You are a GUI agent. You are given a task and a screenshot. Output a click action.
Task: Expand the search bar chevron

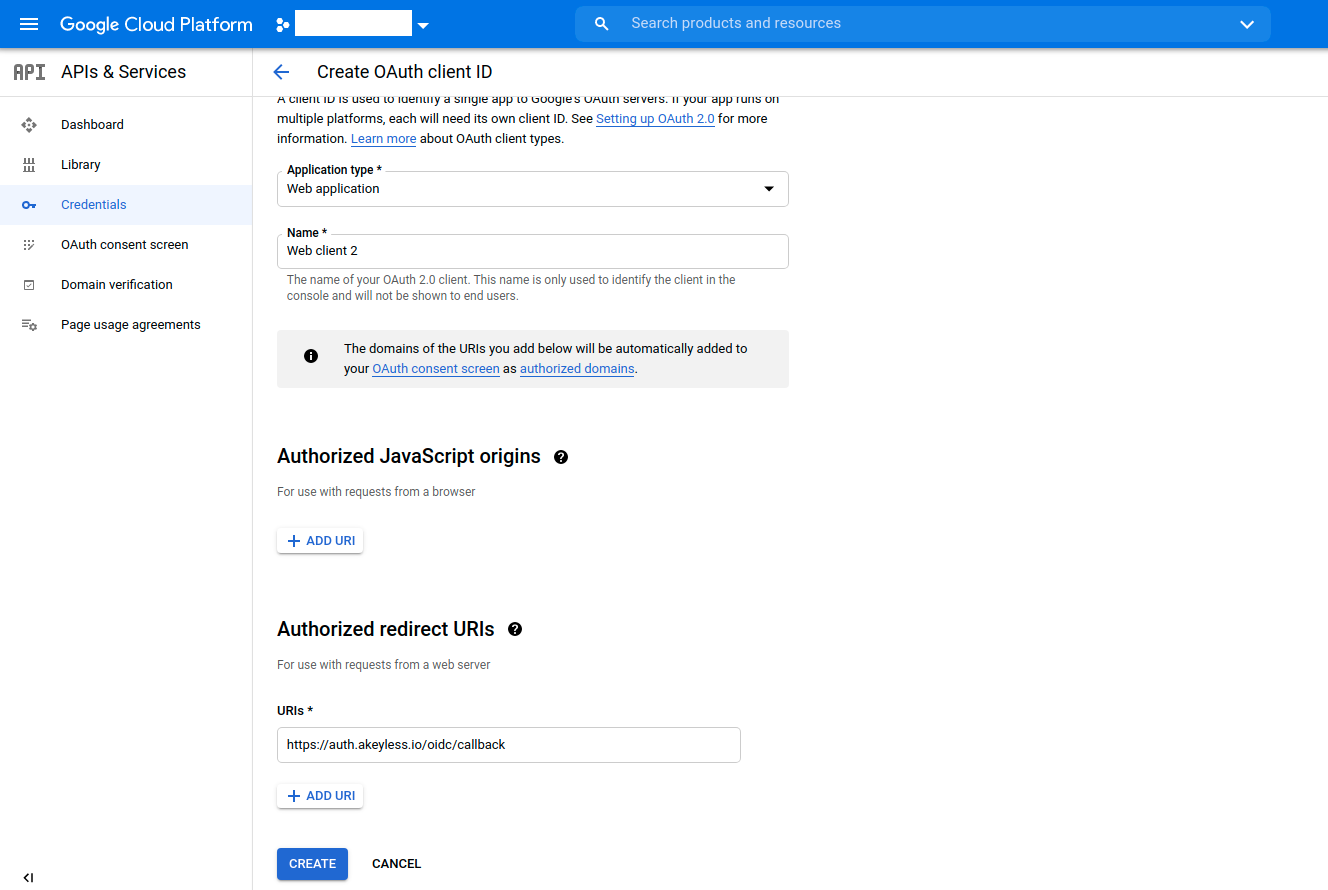1247,25
